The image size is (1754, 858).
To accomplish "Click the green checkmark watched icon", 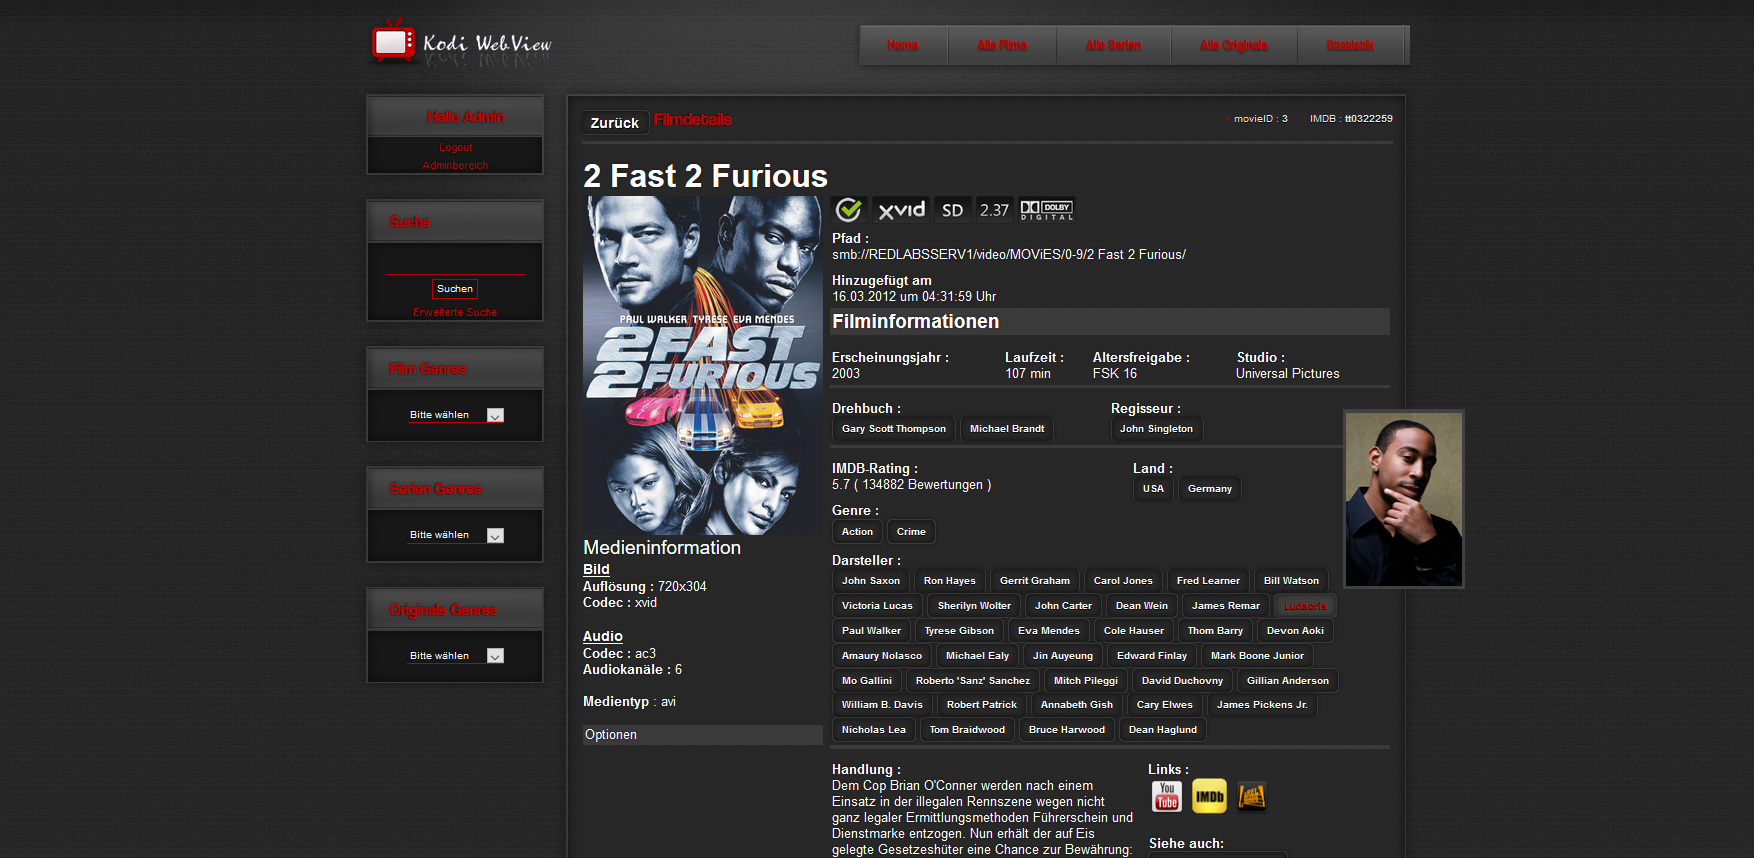I will [849, 209].
